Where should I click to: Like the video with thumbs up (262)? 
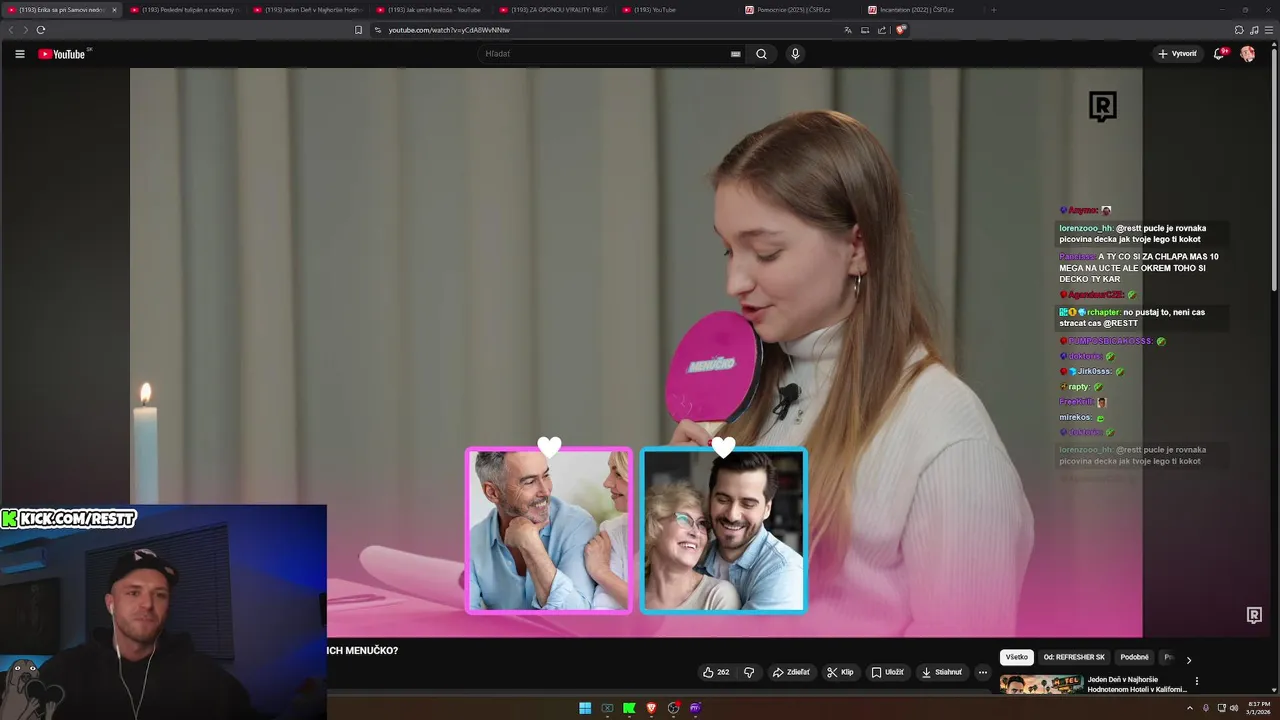[x=716, y=672]
